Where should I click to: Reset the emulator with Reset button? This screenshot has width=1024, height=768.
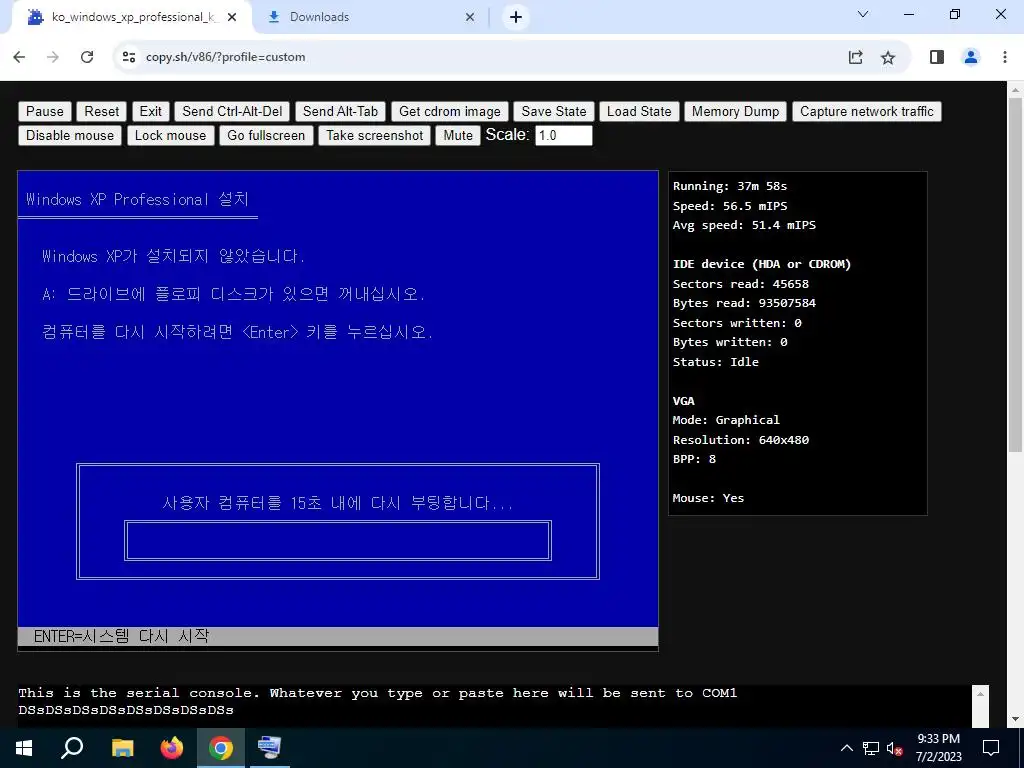click(101, 112)
